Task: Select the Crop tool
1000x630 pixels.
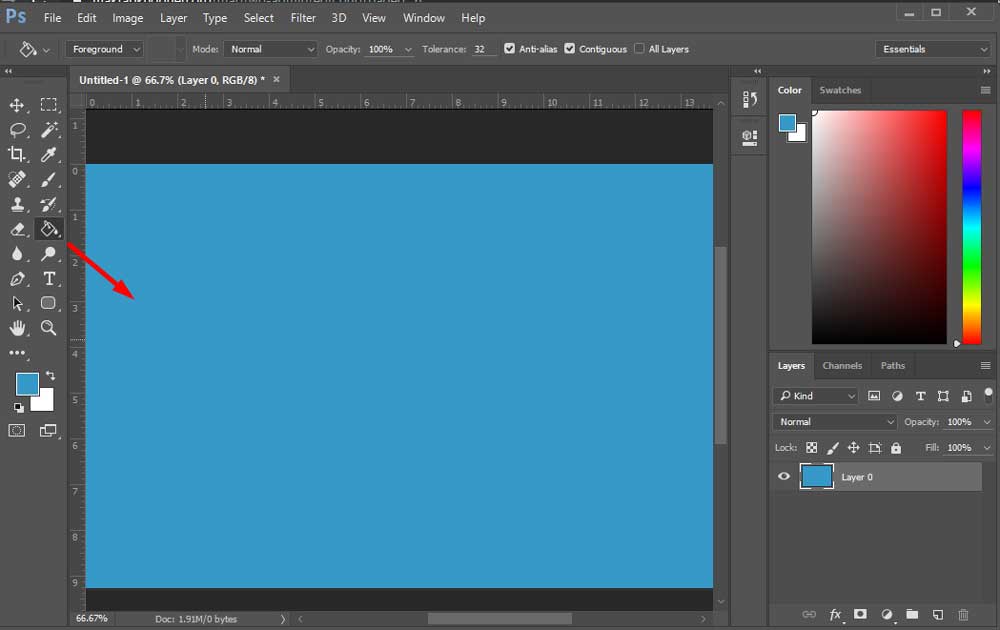Action: pos(17,154)
